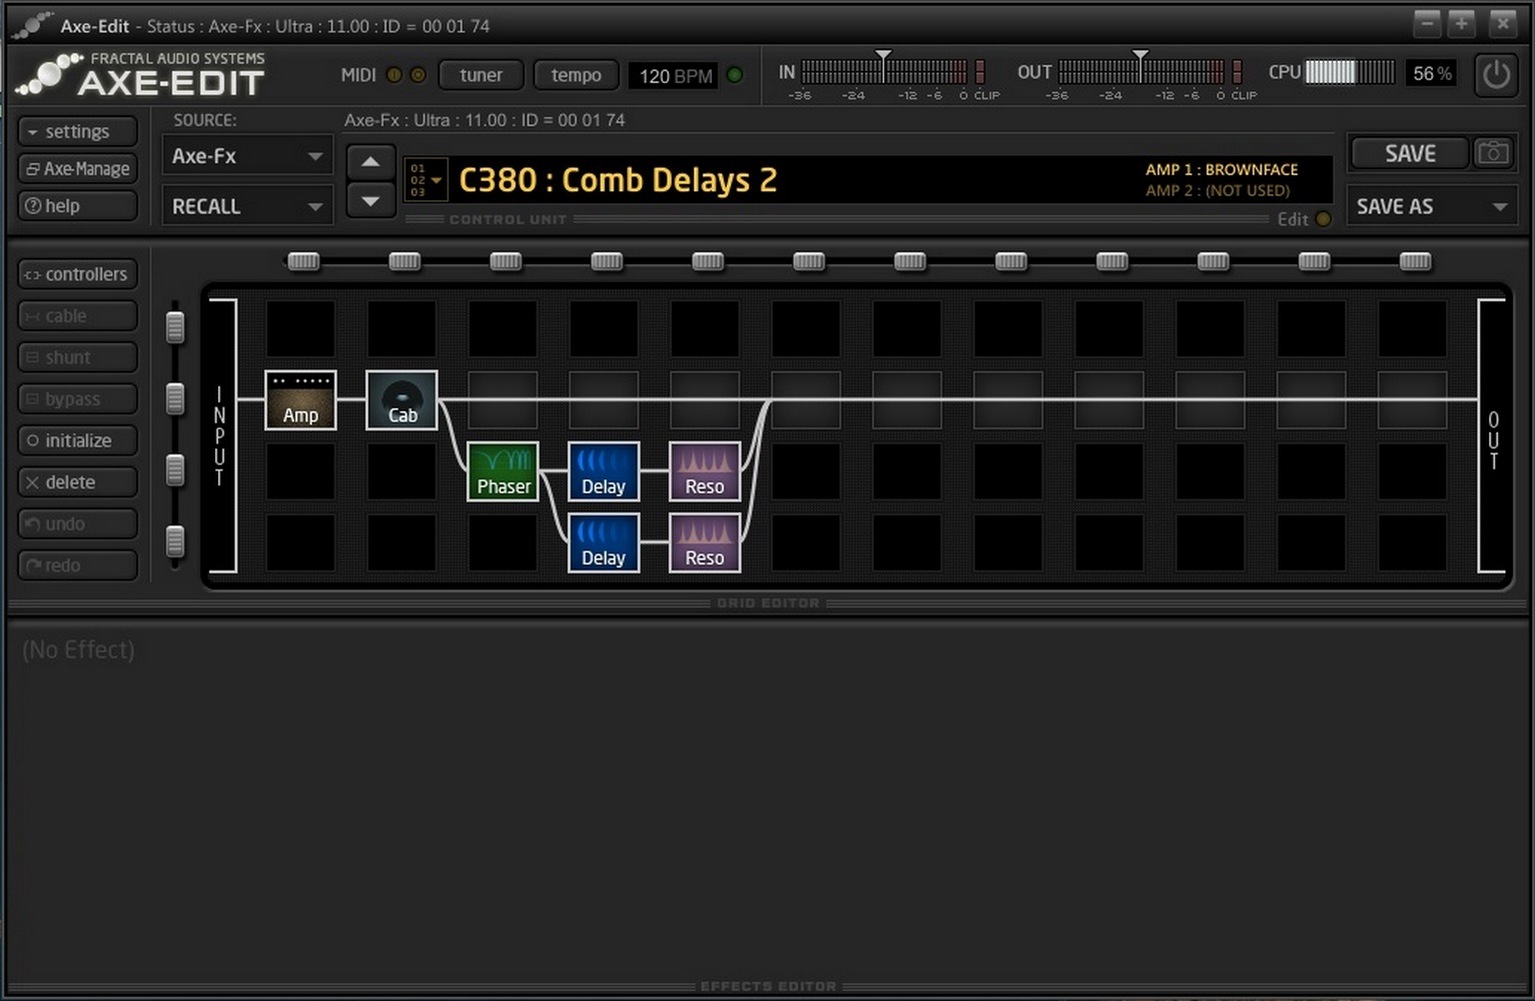The height and width of the screenshot is (1001, 1535).
Task: Click the Axe-Edit logo
Action: [x=142, y=75]
